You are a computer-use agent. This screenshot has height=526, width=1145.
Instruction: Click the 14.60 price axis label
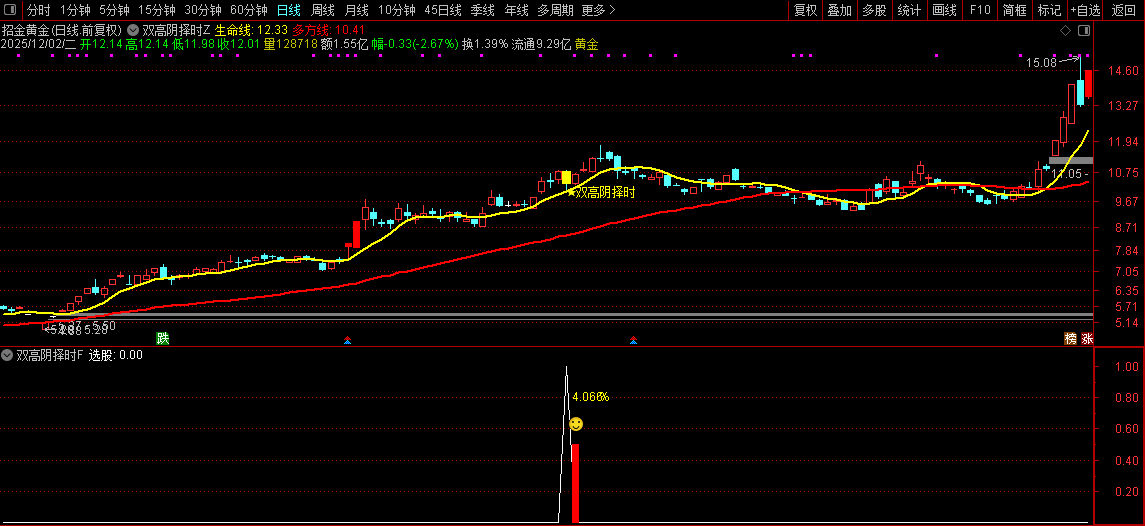point(1125,72)
